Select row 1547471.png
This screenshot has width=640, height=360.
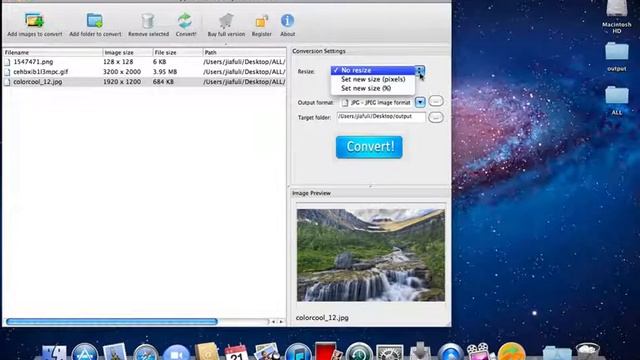pyautogui.click(x=144, y=62)
